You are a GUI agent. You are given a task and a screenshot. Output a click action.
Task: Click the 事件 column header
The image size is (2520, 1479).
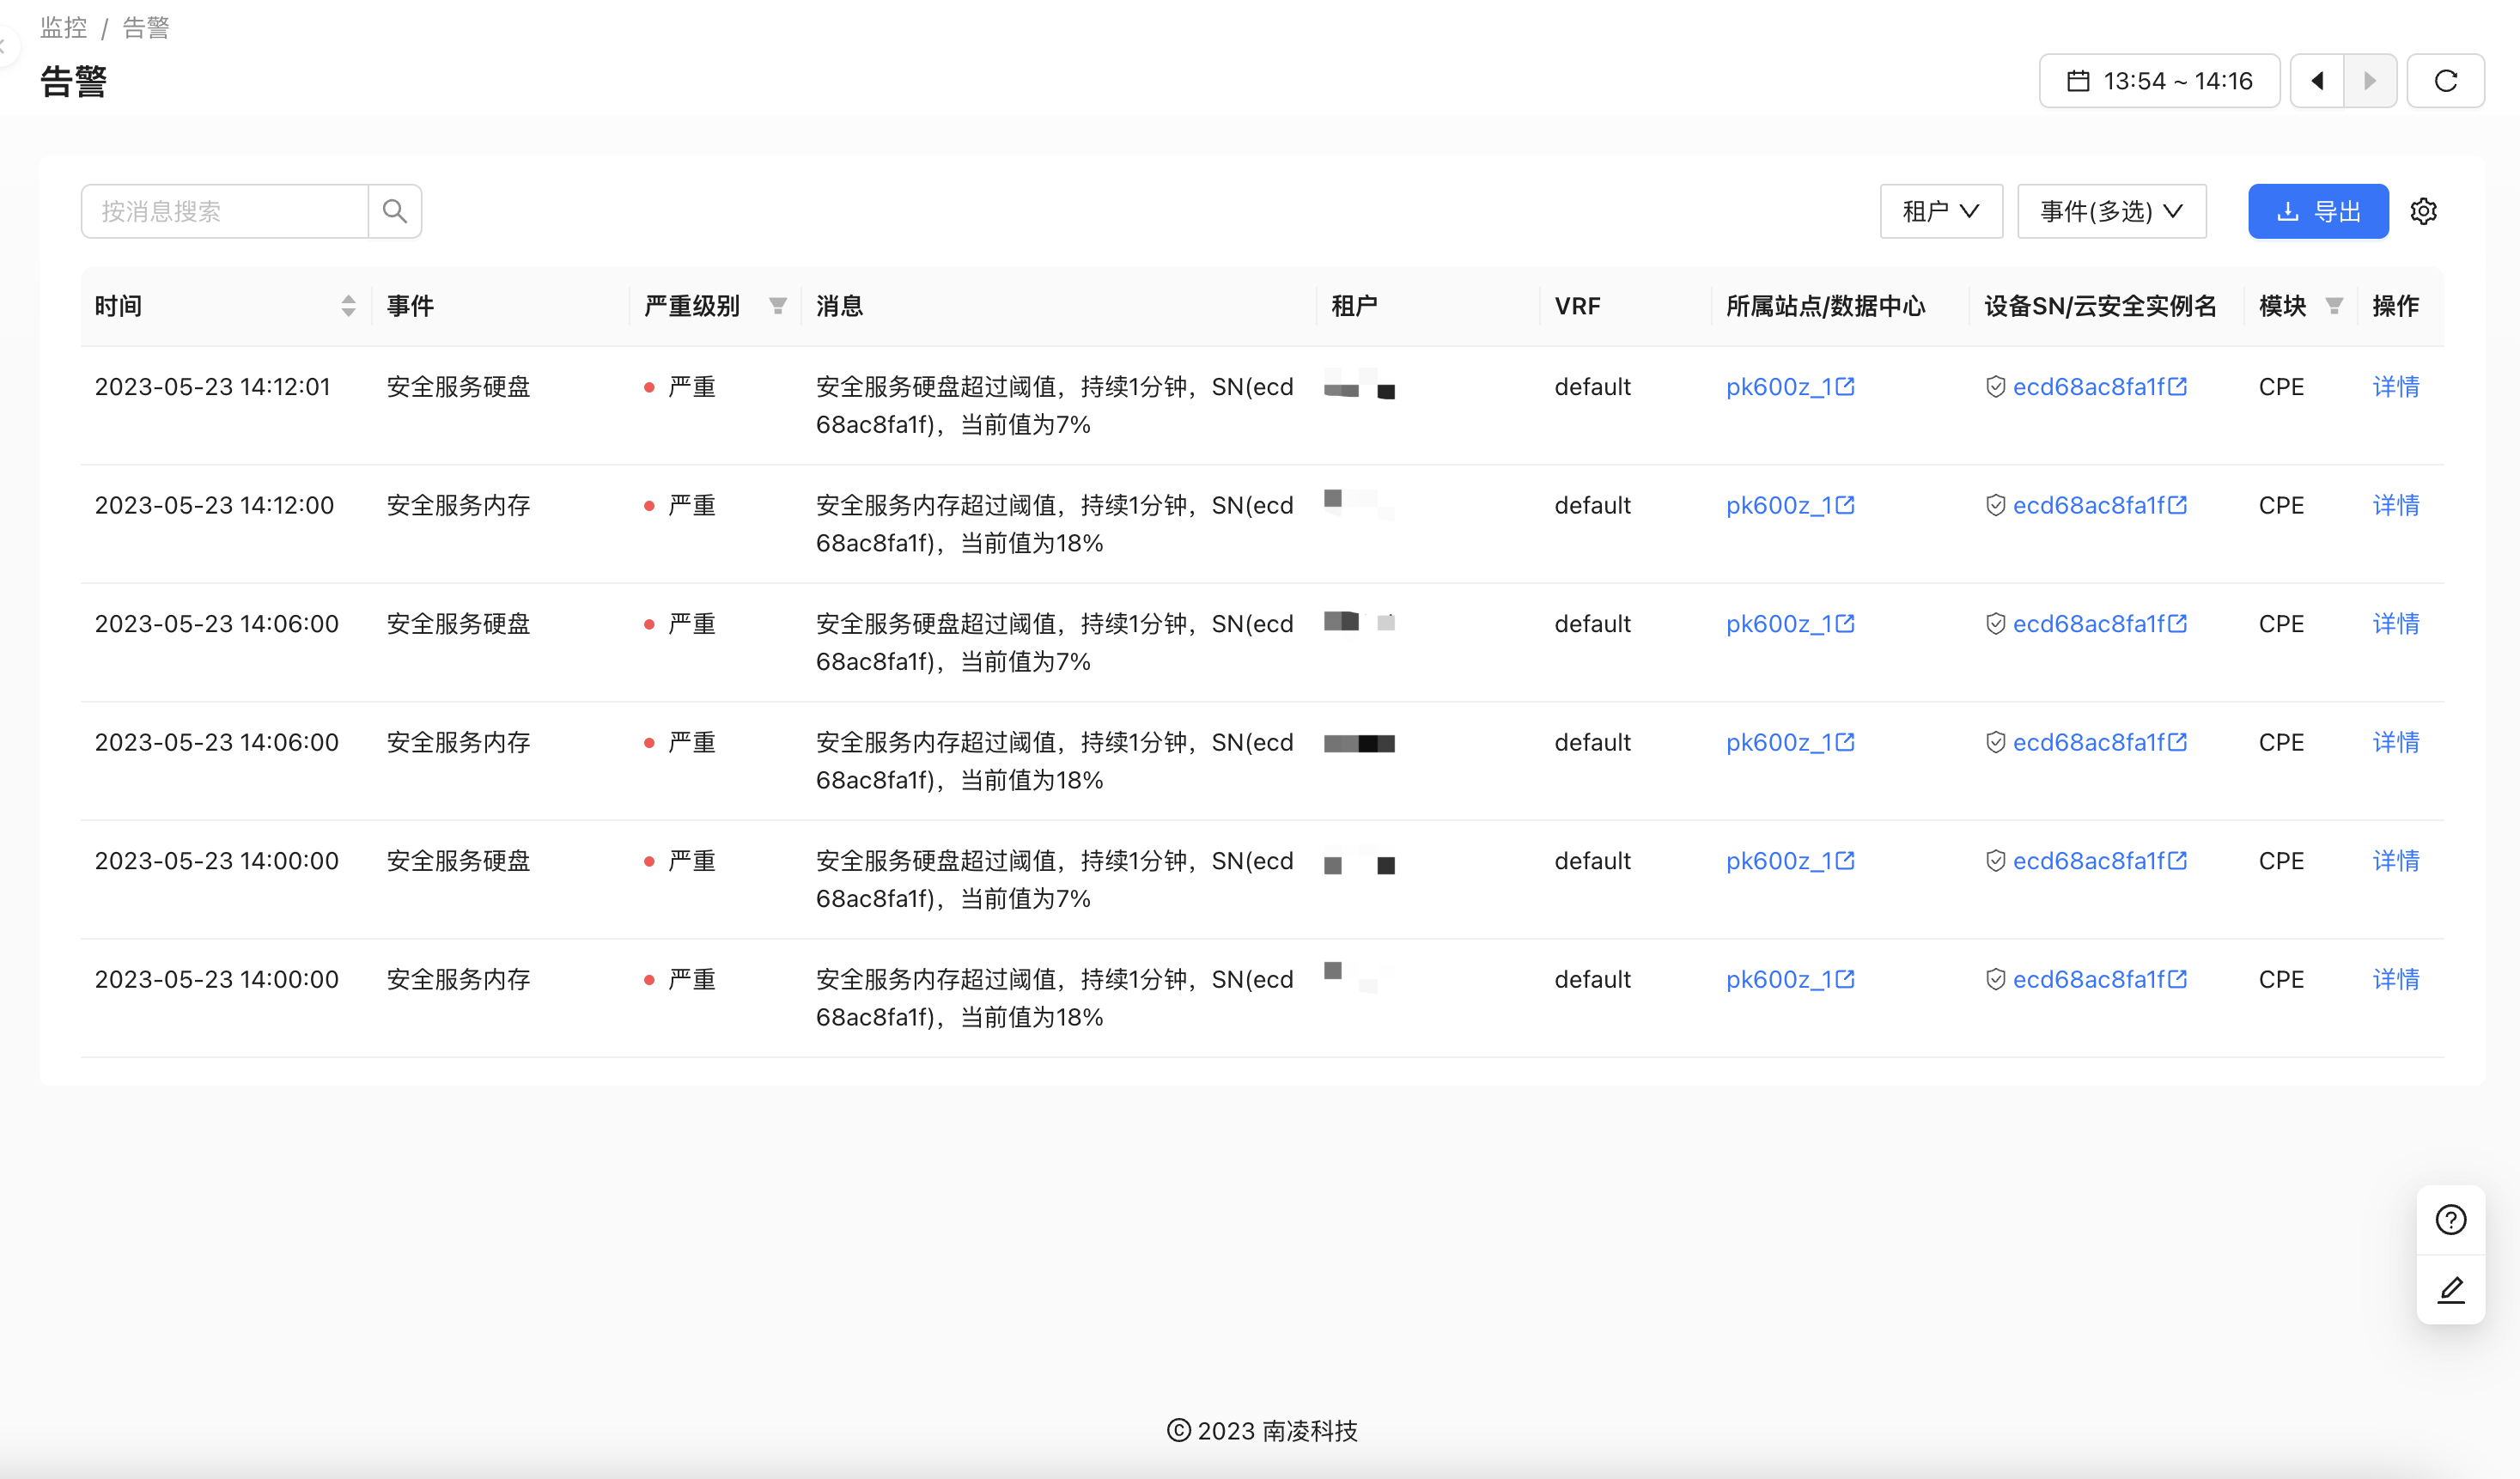pyautogui.click(x=410, y=306)
